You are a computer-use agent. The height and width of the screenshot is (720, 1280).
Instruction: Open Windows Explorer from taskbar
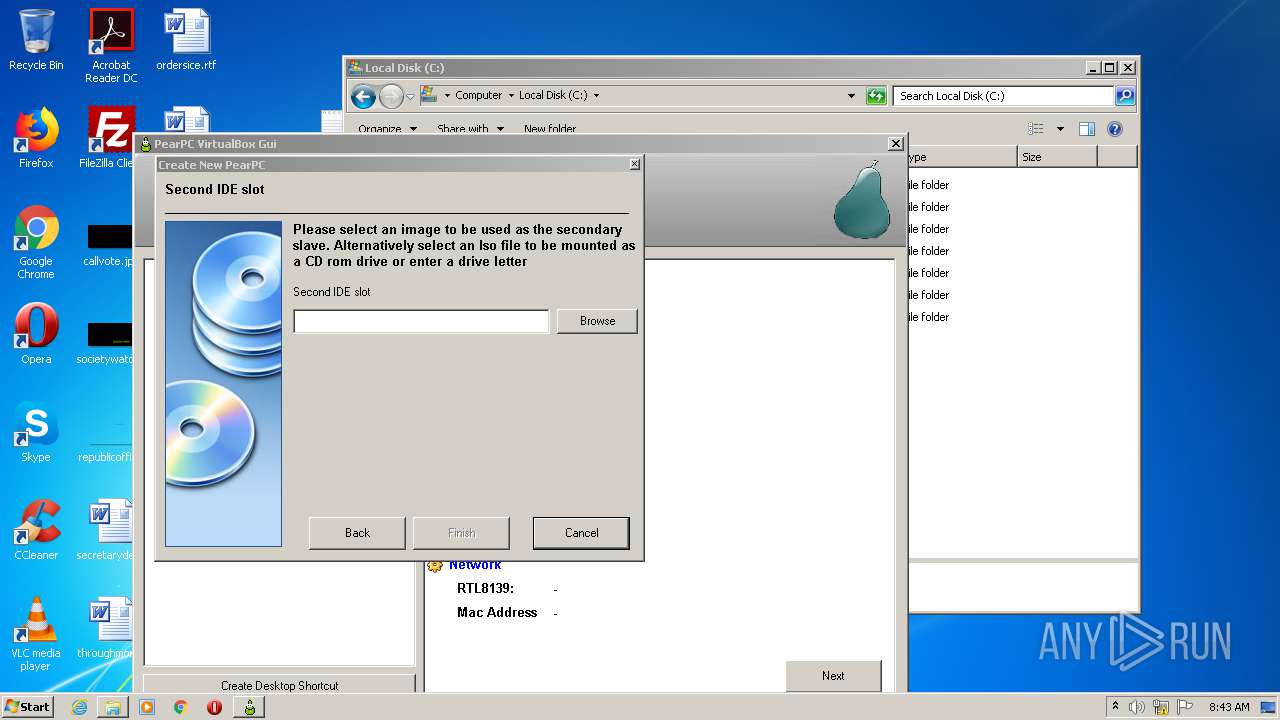coord(113,707)
